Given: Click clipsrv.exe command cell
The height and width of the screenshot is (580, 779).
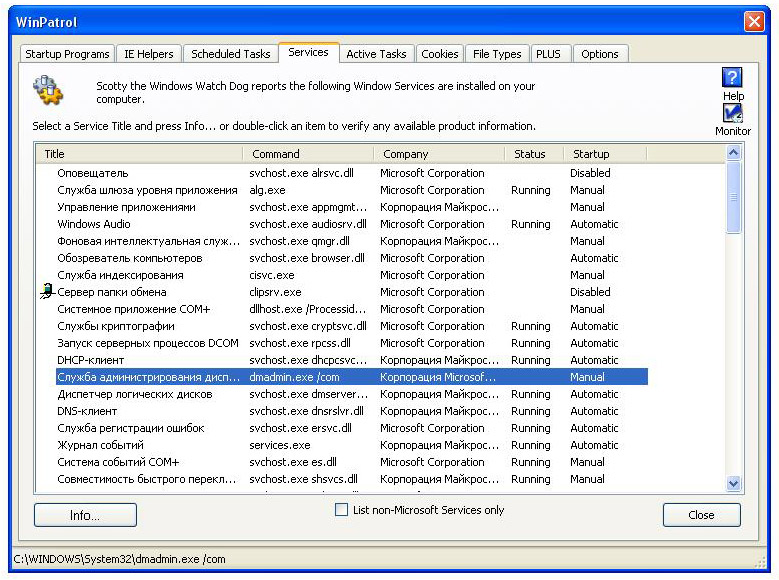Looking at the screenshot, I should pyautogui.click(x=275, y=292).
